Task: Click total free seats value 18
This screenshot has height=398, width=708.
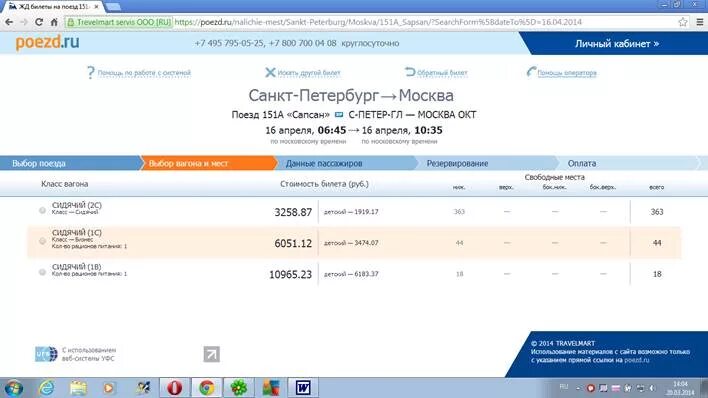Action: (x=657, y=274)
